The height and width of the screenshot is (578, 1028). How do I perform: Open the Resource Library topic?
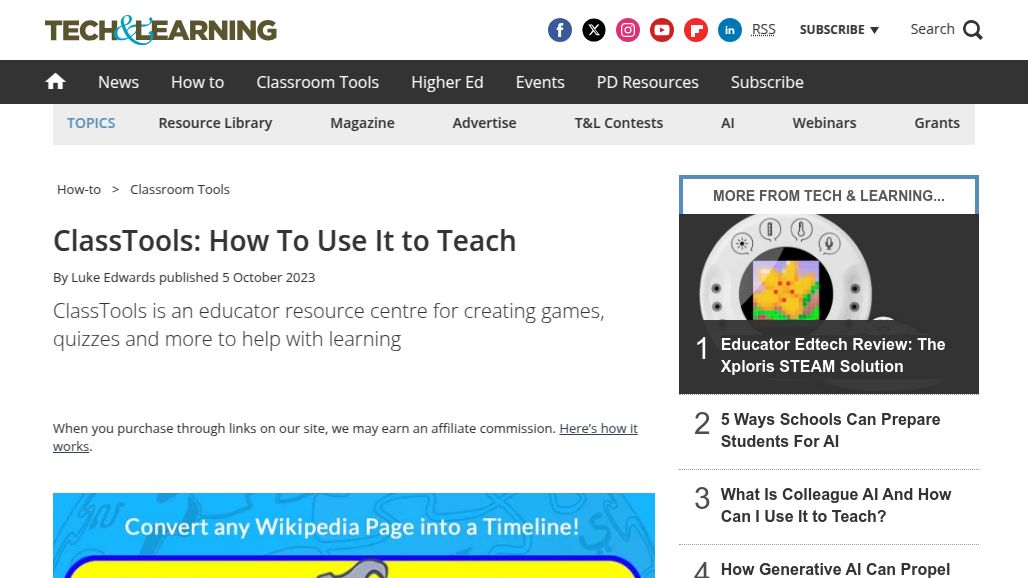pyautogui.click(x=215, y=123)
